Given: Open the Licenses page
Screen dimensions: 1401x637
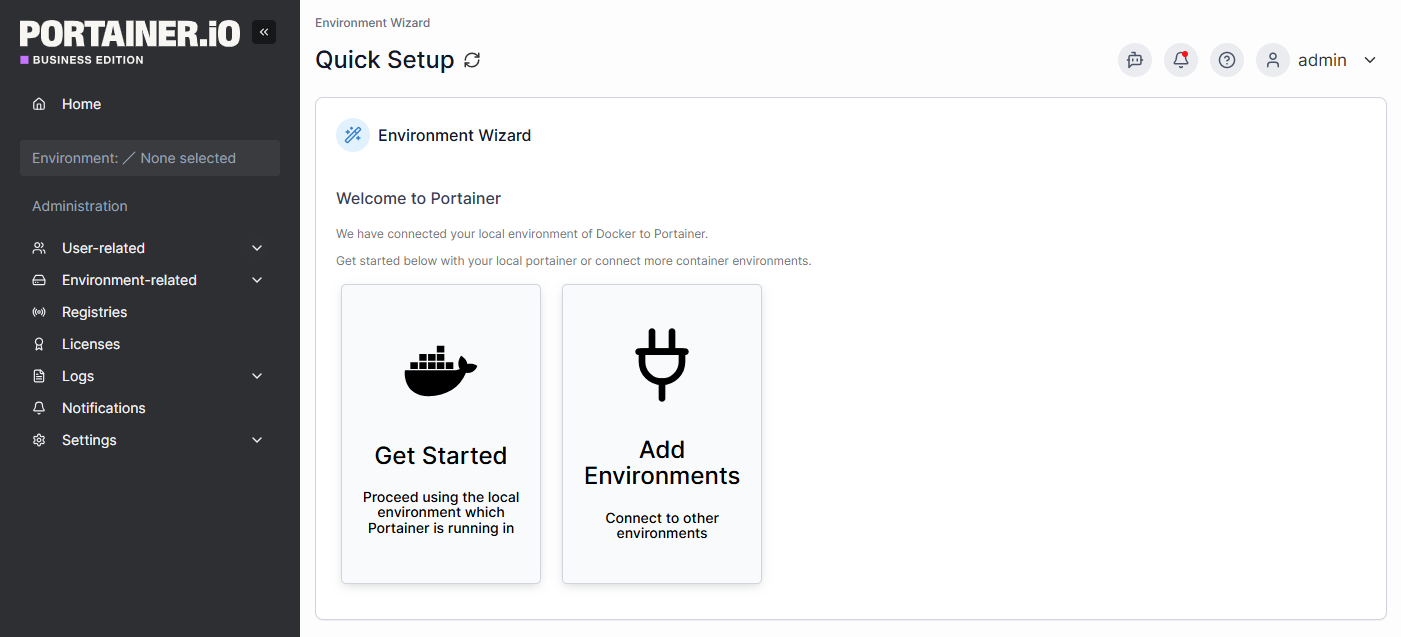Looking at the screenshot, I should tap(91, 344).
